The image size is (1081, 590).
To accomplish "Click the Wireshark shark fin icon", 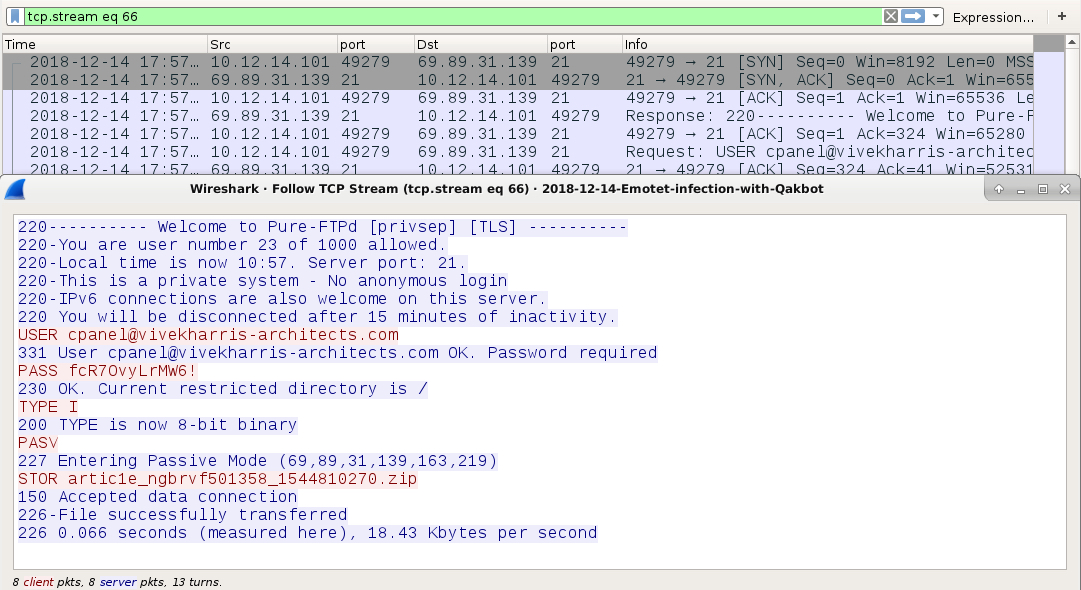I will [x=15, y=189].
